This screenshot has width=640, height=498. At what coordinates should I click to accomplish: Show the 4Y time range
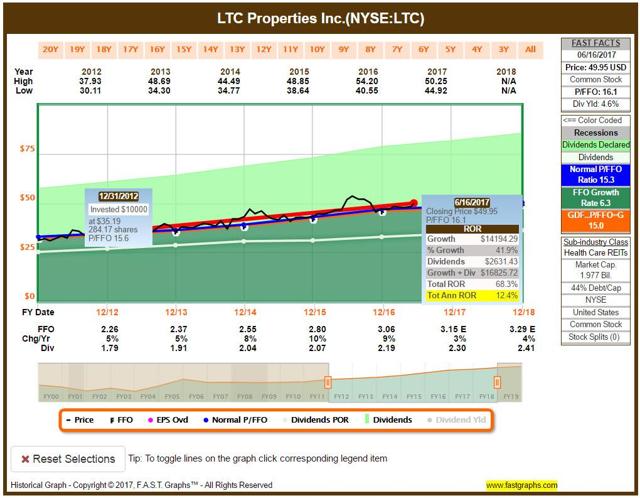click(x=477, y=50)
